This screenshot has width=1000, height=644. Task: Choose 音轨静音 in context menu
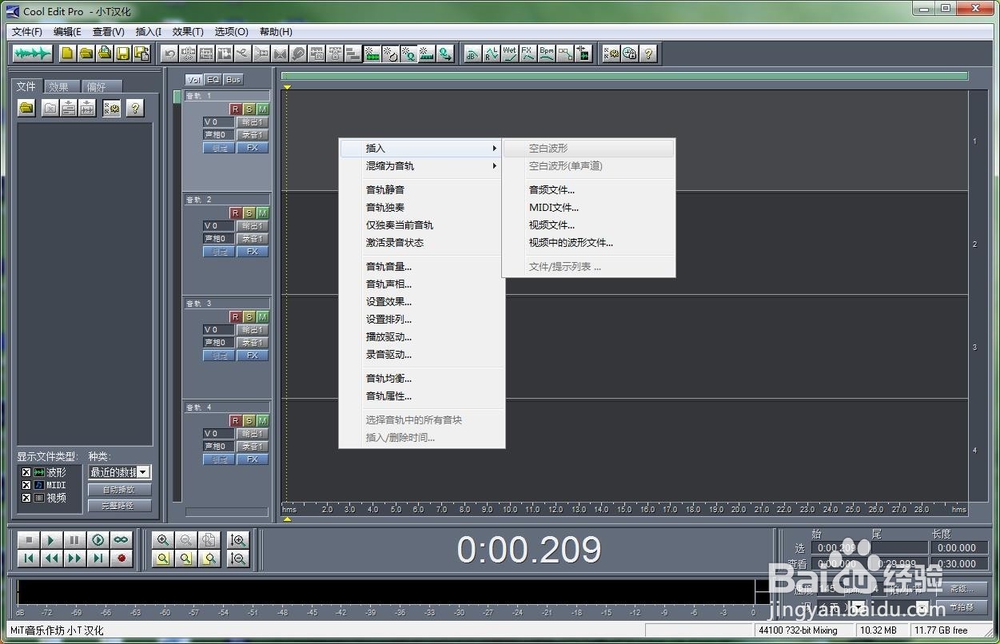point(422,189)
